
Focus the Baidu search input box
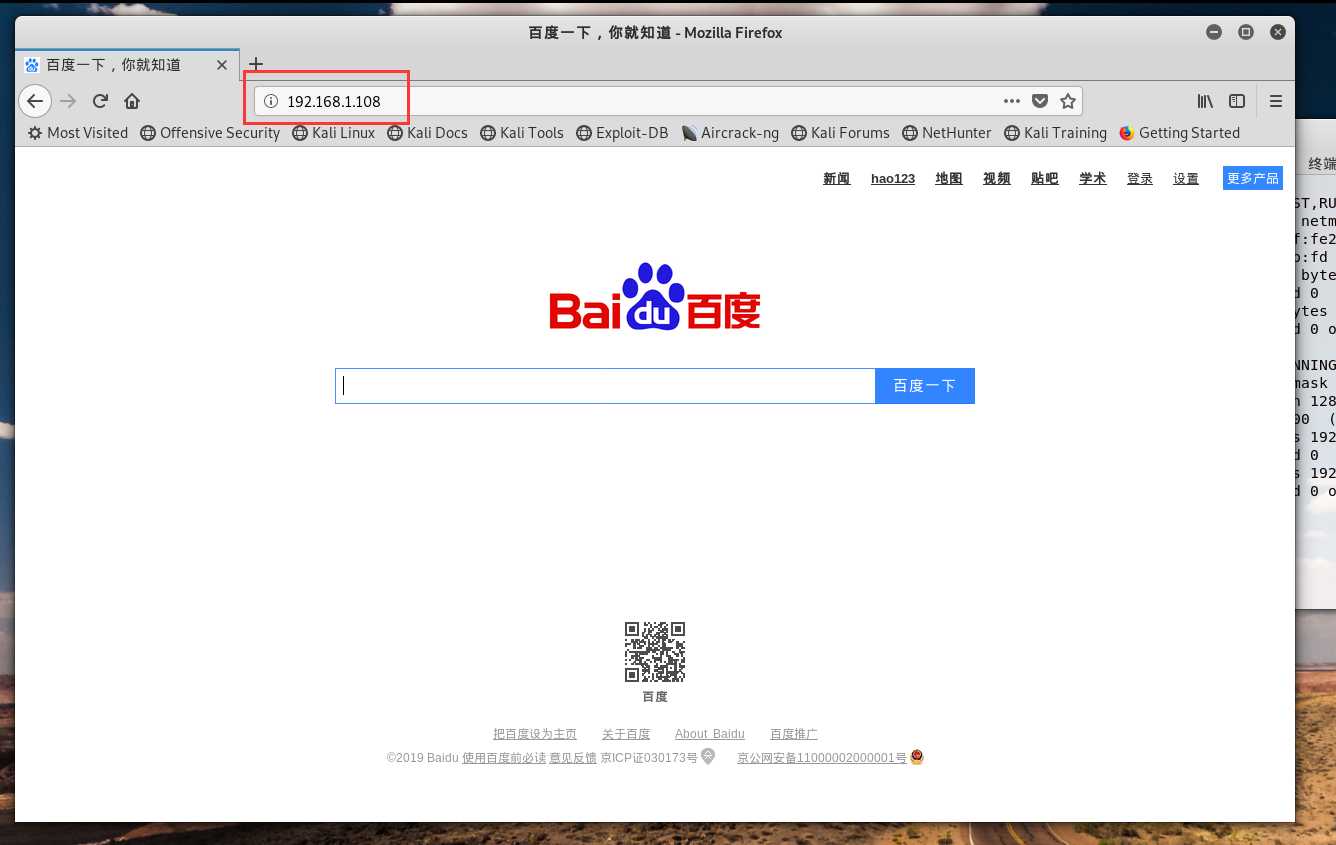pos(605,386)
